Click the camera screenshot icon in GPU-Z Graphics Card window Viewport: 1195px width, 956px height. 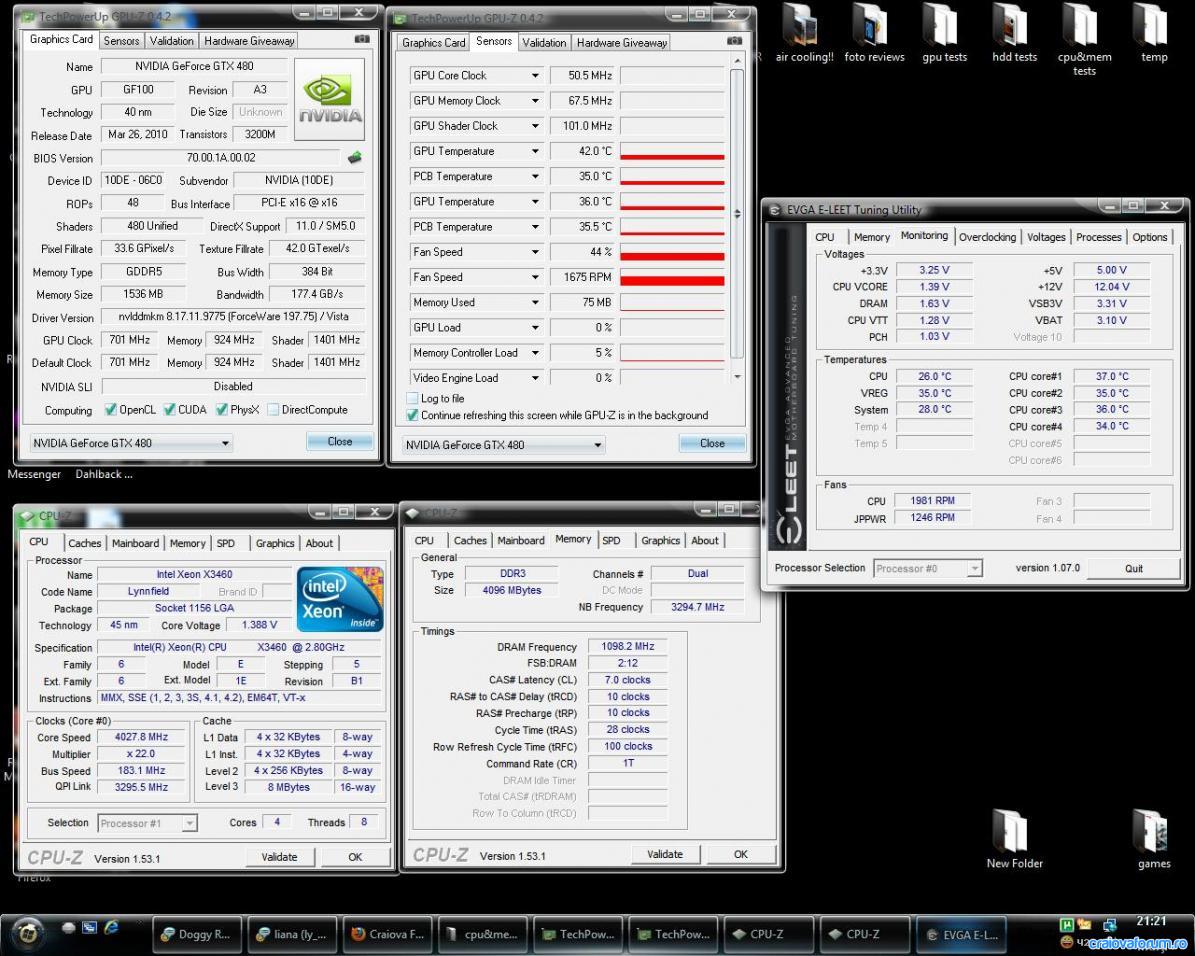coord(362,39)
